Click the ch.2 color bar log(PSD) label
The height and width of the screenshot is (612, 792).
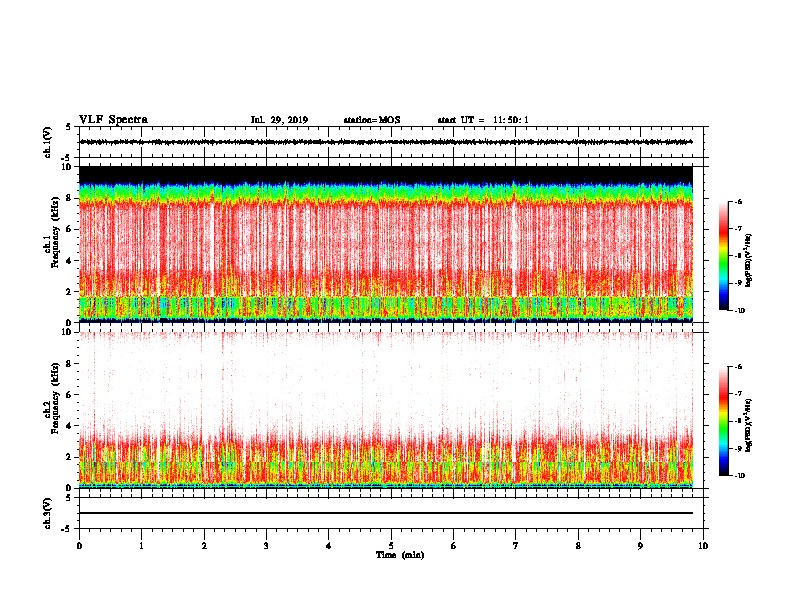[749, 426]
